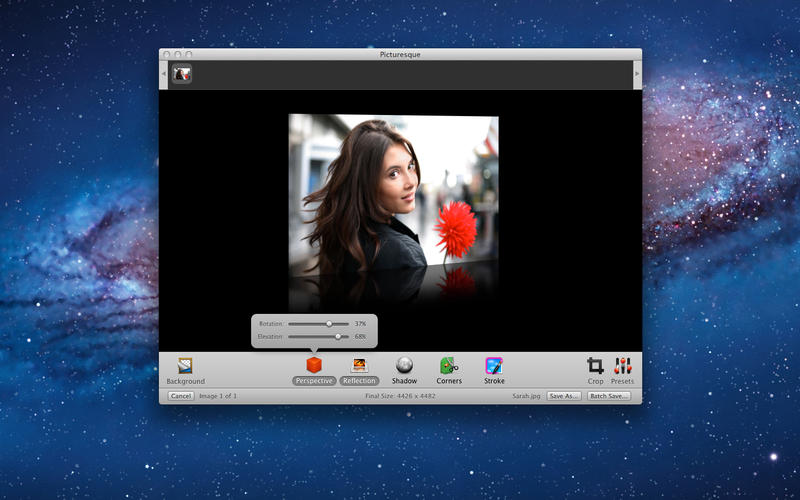Click the Picturesque window title bar
Screen dimensions: 800x500
400,54
